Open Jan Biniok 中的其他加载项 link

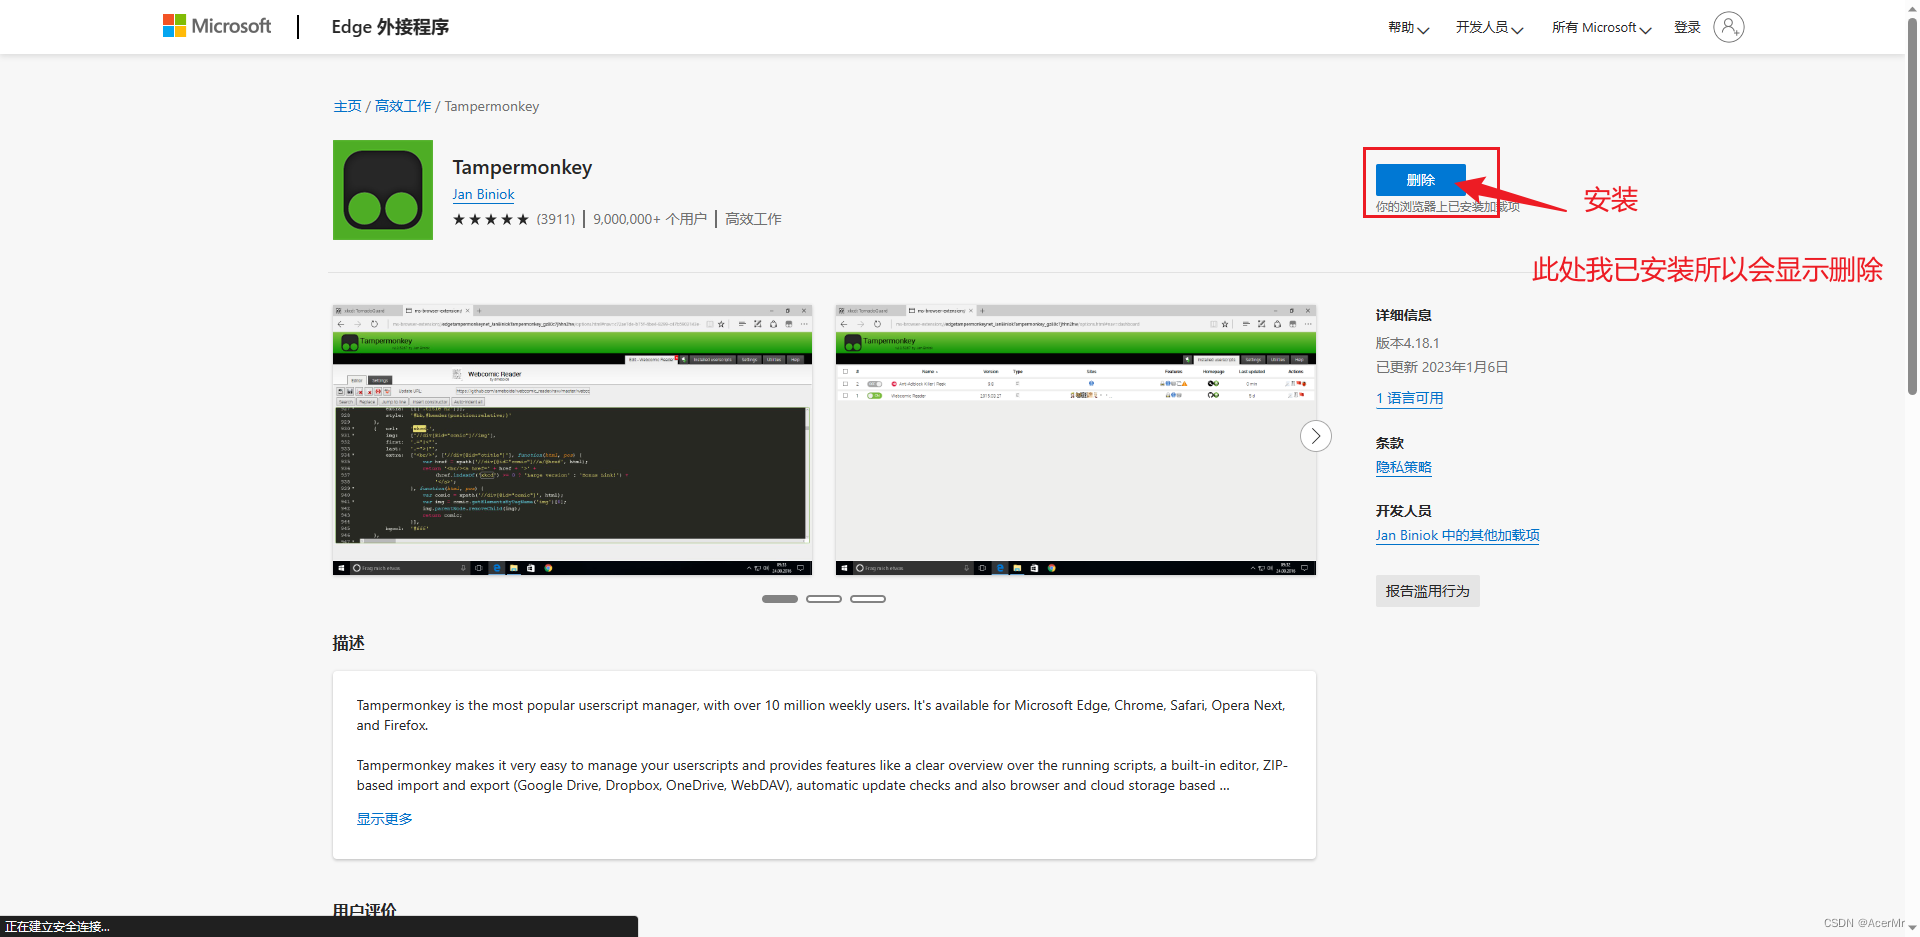[1457, 536]
